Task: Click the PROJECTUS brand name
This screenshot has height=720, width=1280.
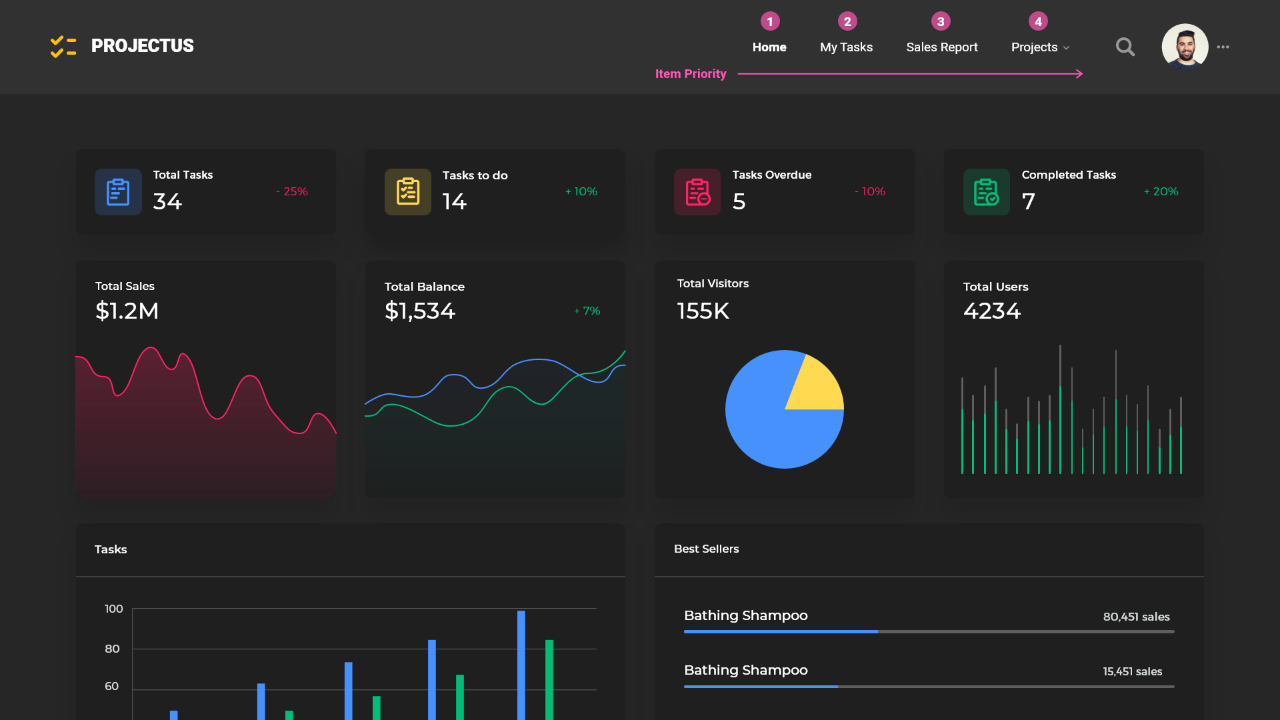Action: 142,46
